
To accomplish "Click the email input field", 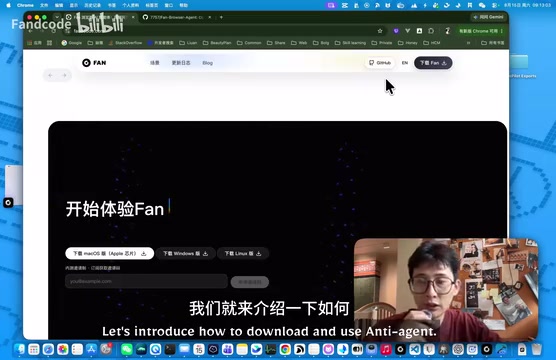I will pyautogui.click(x=146, y=281).
